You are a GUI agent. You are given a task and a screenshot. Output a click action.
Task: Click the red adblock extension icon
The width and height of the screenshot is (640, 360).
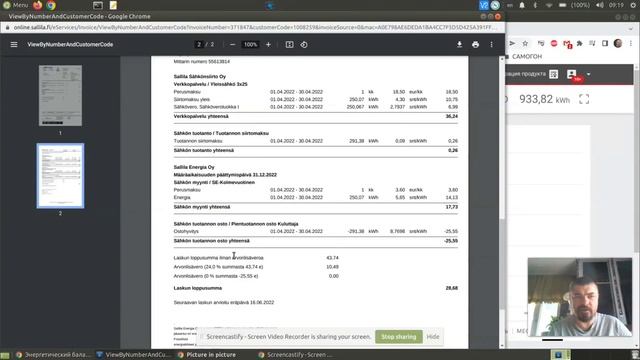pos(554,43)
